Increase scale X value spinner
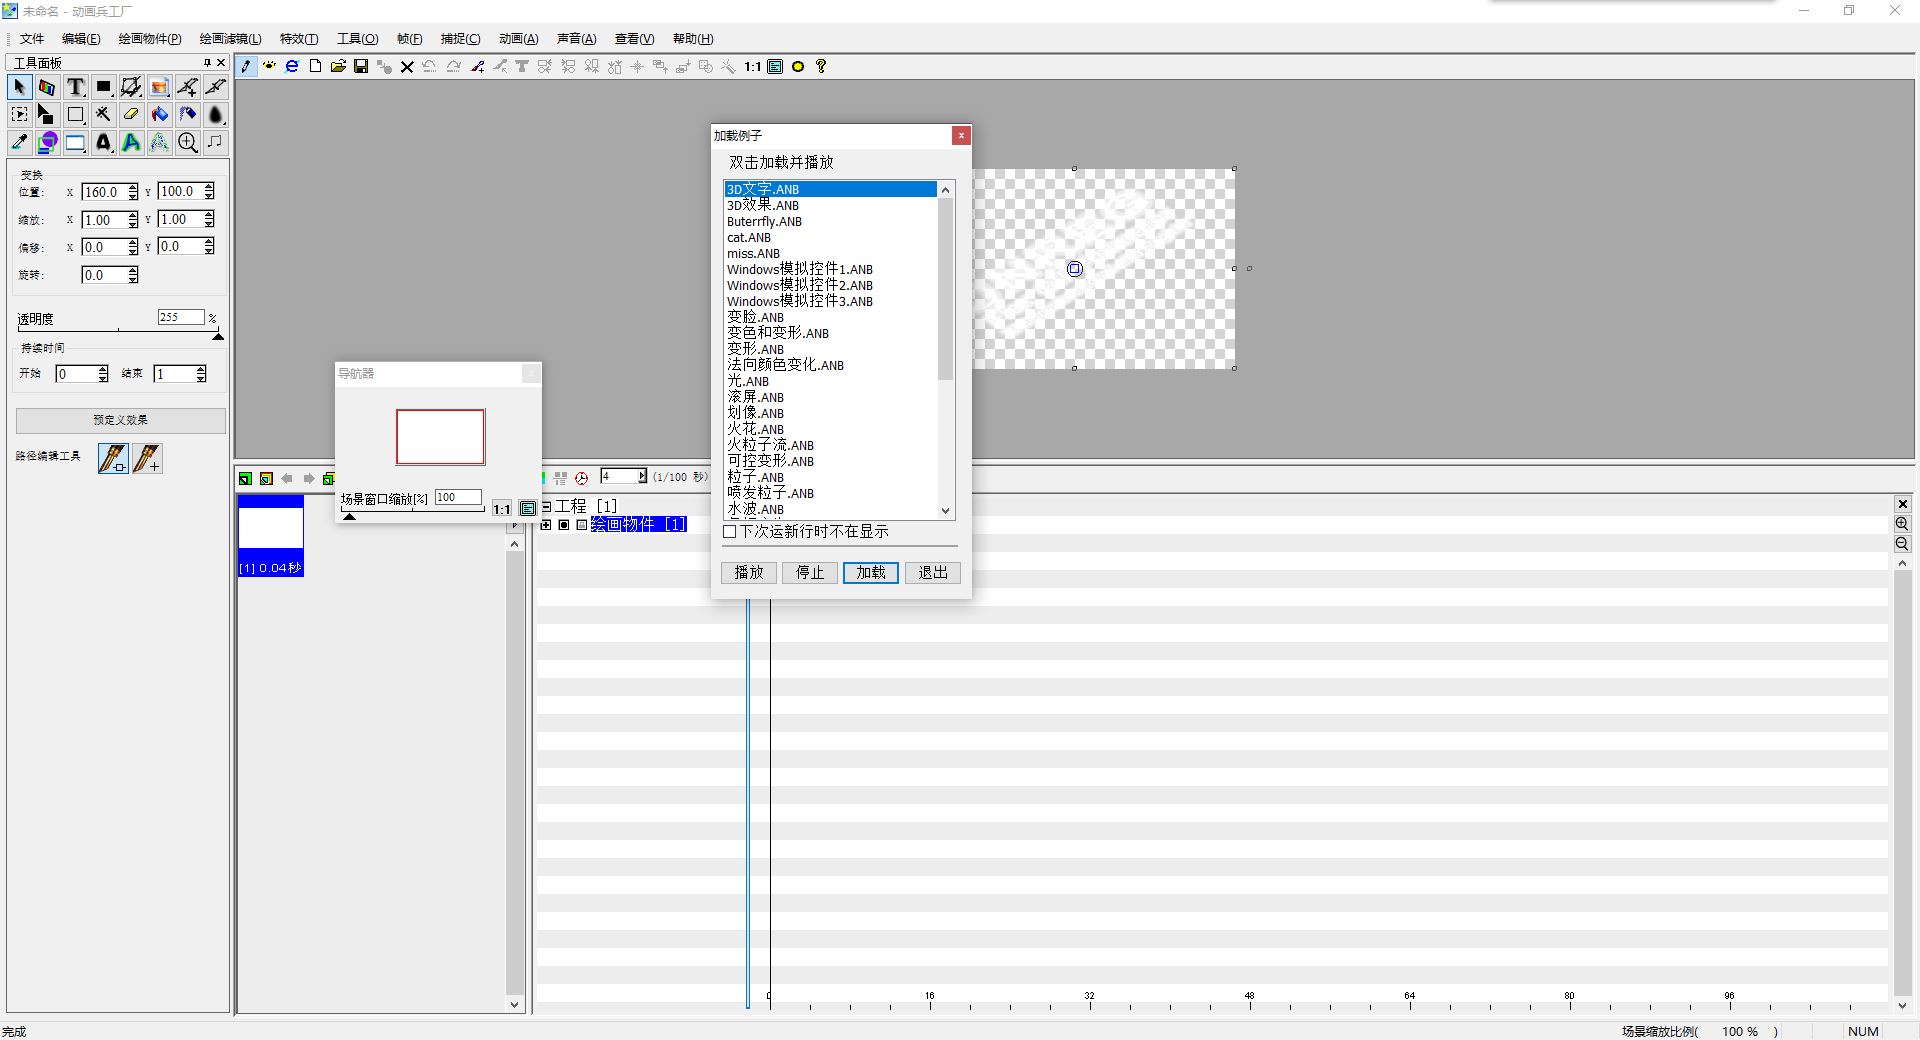 click(133, 215)
